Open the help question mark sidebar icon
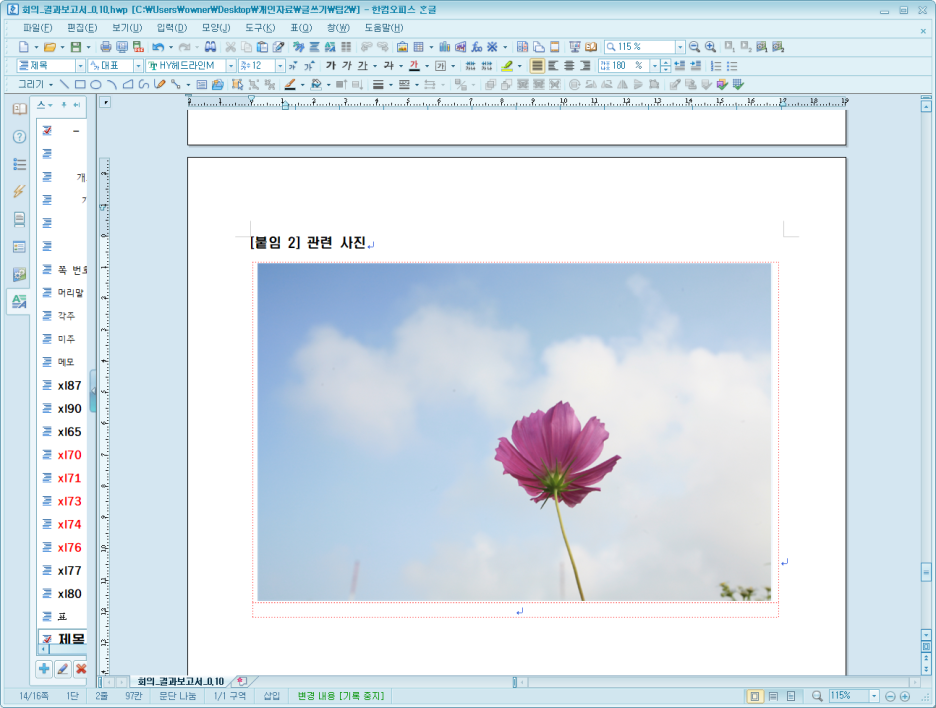This screenshot has width=936, height=708. [x=19, y=137]
